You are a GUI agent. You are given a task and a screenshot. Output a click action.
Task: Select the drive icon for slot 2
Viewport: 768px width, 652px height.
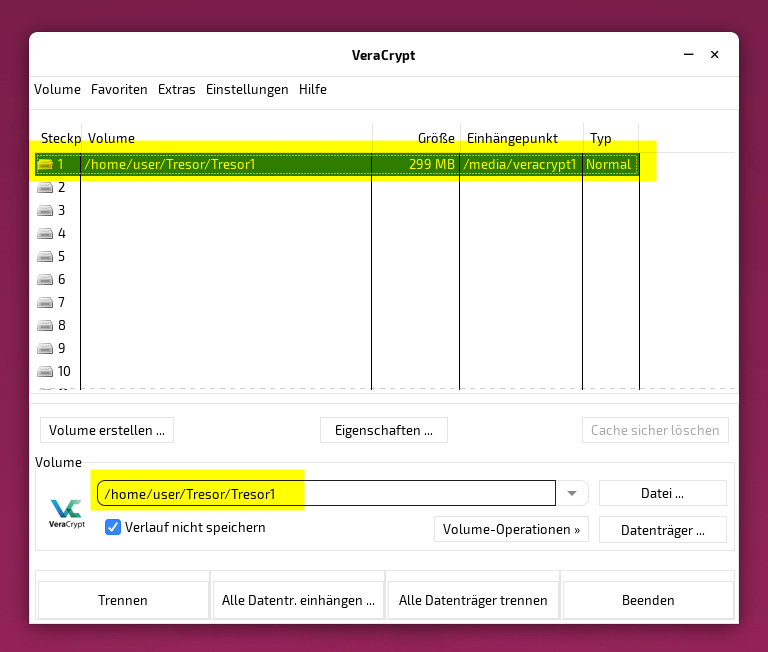45,187
